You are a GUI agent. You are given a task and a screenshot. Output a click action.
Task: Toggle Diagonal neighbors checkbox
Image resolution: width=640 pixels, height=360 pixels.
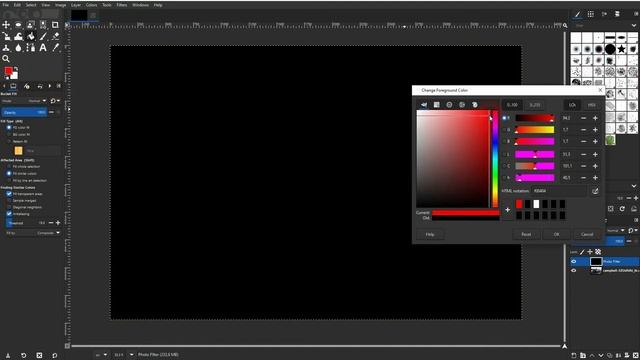pyautogui.click(x=9, y=207)
